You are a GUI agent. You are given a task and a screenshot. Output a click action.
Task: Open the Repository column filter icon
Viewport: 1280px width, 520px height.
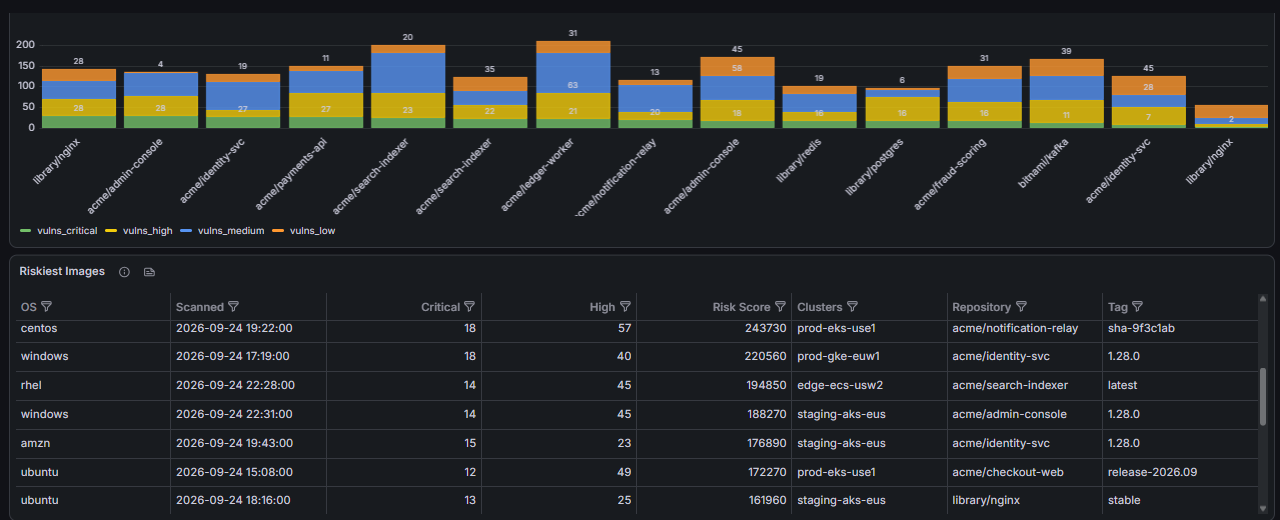tap(1020, 307)
